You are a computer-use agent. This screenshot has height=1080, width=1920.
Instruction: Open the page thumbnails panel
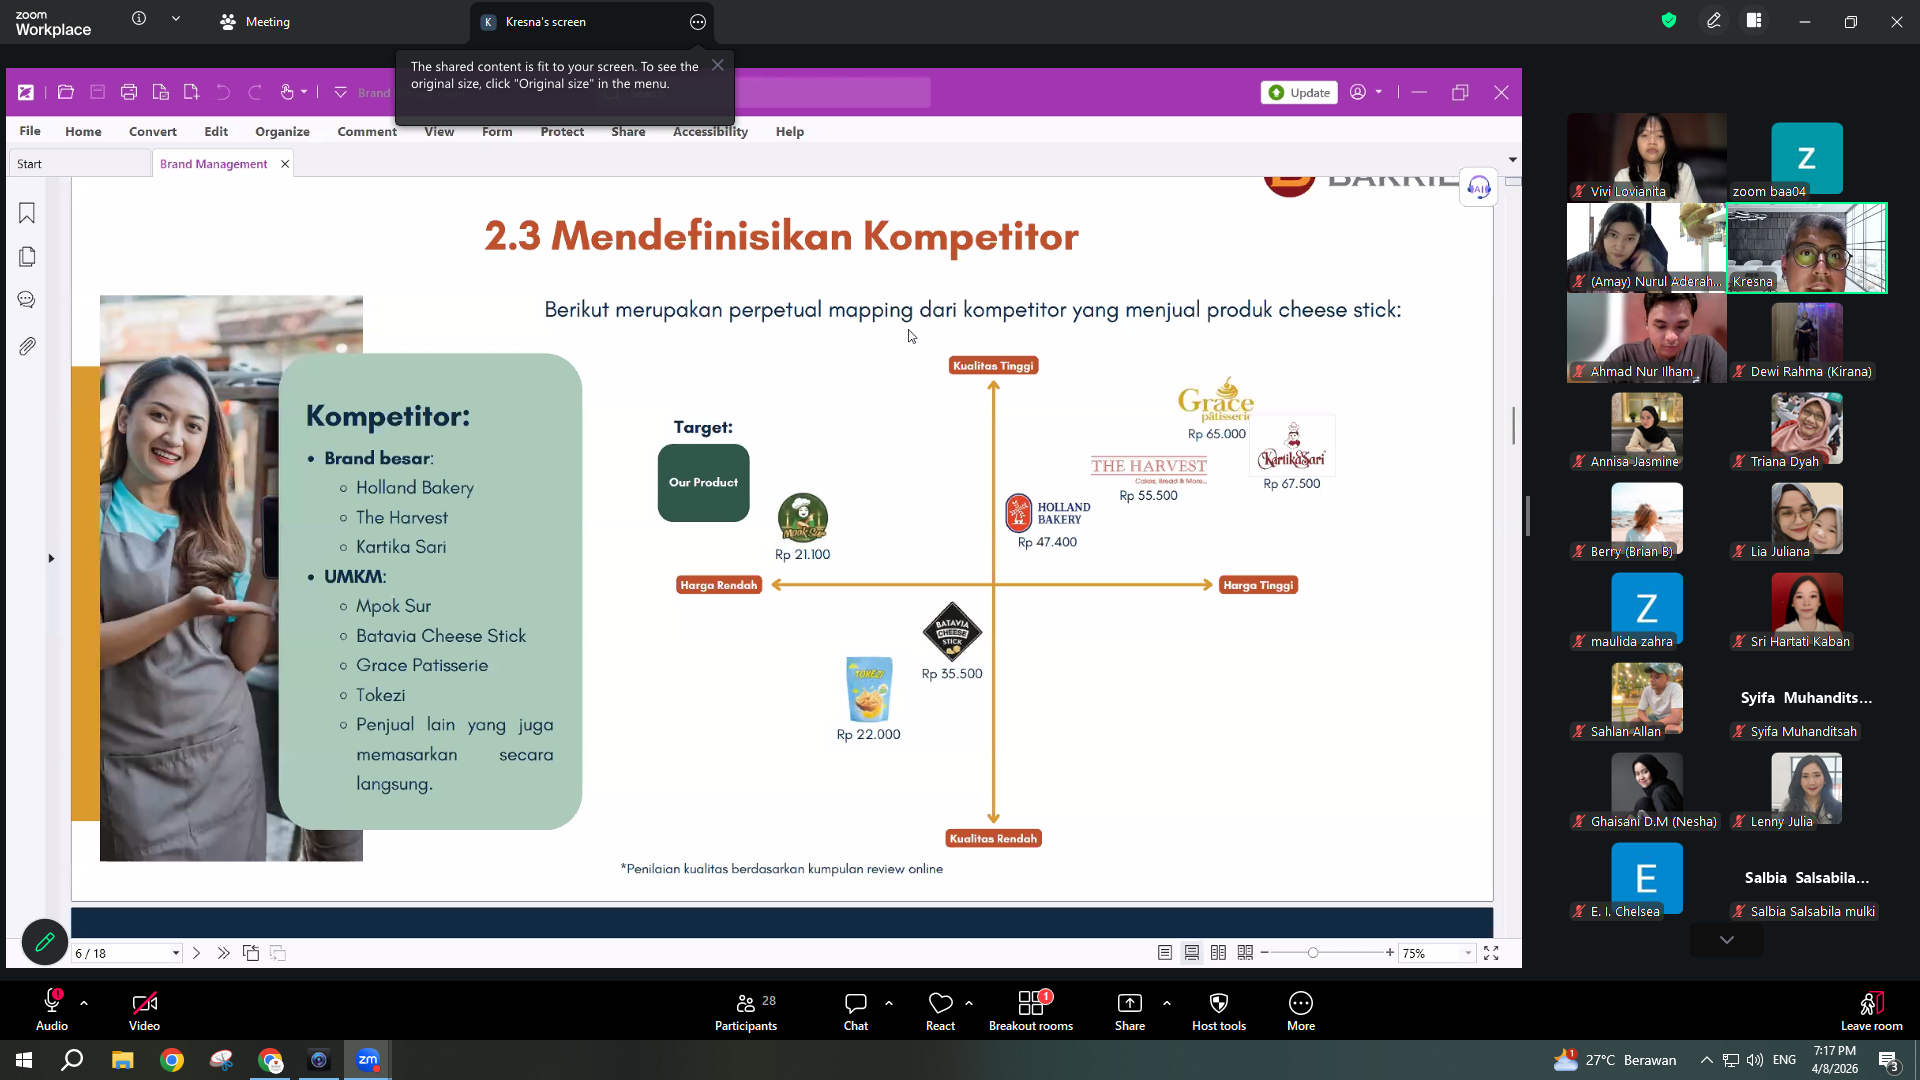point(27,257)
